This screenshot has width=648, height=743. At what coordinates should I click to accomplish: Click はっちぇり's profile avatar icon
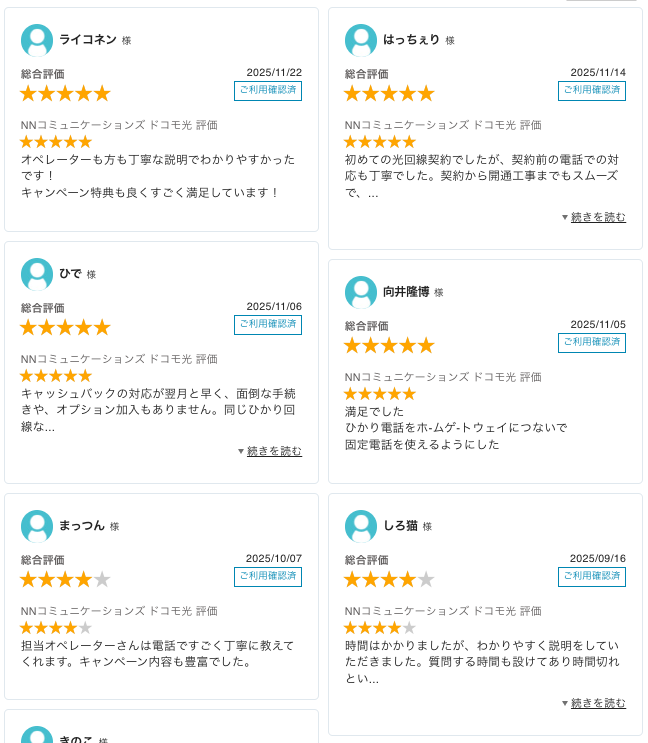[361, 41]
